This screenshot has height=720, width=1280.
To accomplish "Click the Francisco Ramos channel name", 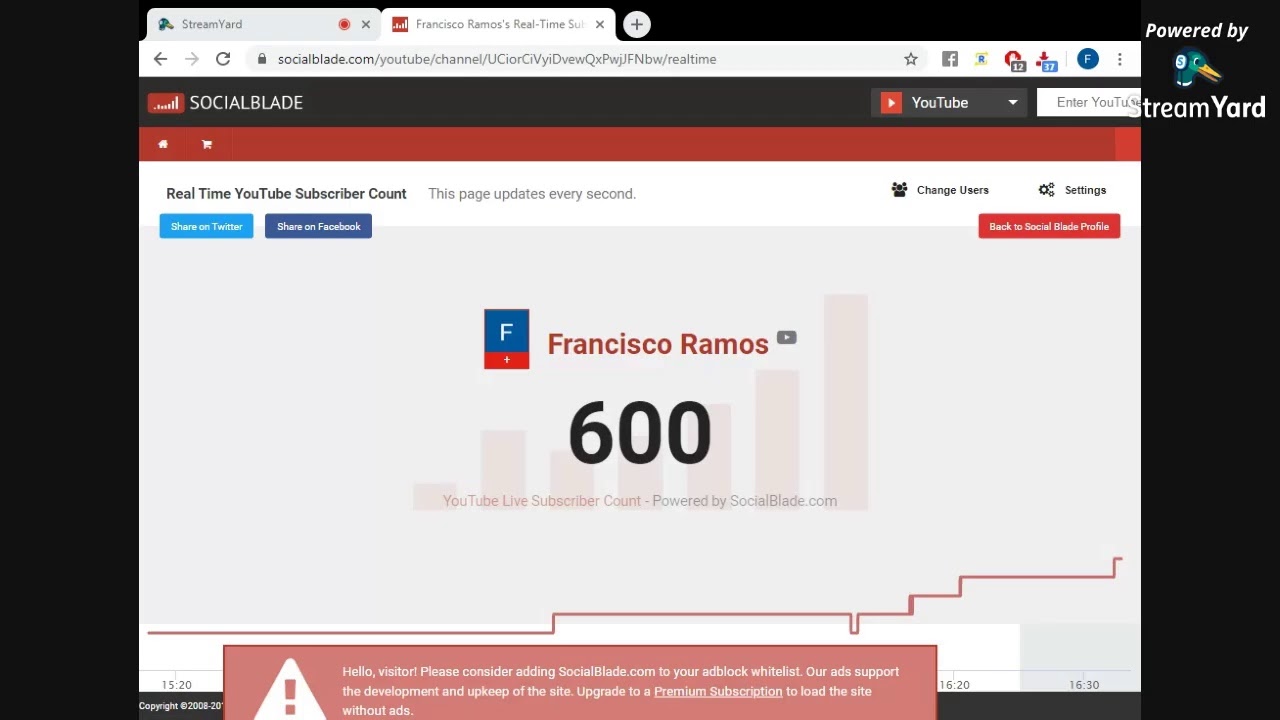I will (658, 344).
